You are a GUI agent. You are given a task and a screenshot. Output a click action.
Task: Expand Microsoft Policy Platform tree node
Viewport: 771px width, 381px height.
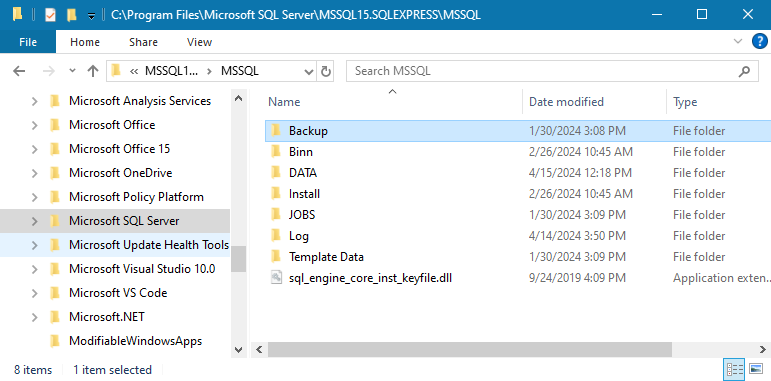pos(34,197)
